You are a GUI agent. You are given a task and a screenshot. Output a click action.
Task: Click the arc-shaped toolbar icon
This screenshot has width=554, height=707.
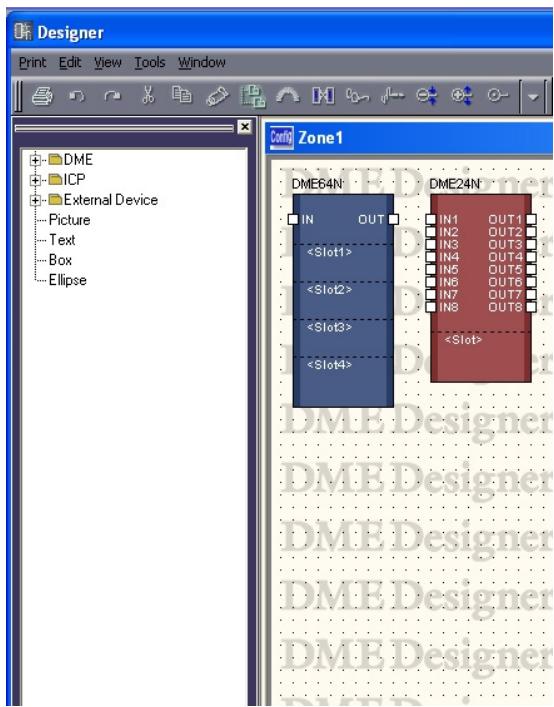pos(288,96)
